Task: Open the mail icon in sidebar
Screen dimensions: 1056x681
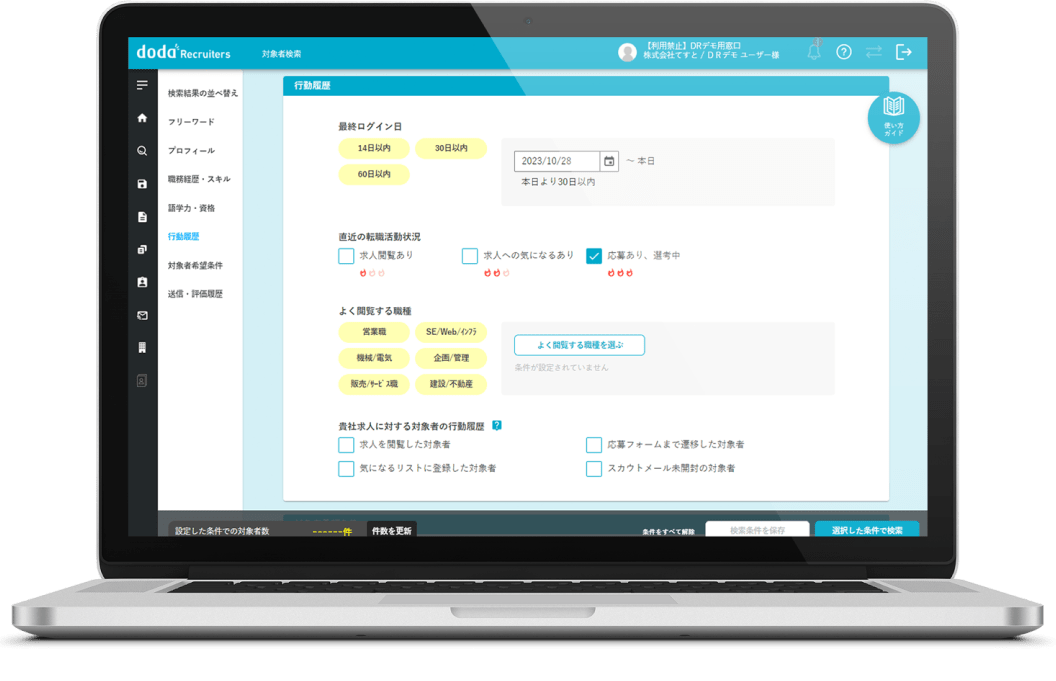Action: pos(142,315)
